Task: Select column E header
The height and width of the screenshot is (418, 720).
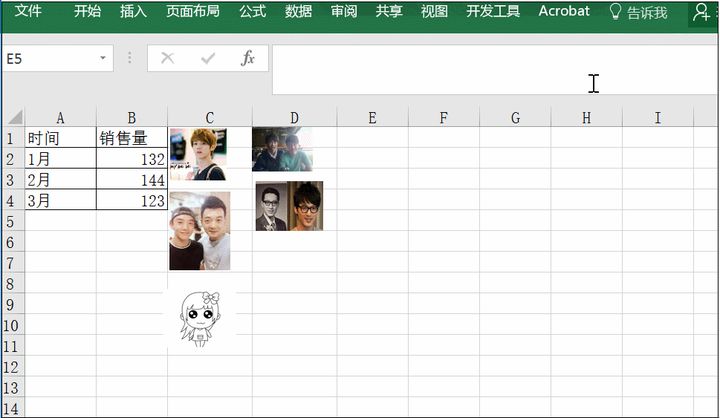Action: click(x=372, y=117)
